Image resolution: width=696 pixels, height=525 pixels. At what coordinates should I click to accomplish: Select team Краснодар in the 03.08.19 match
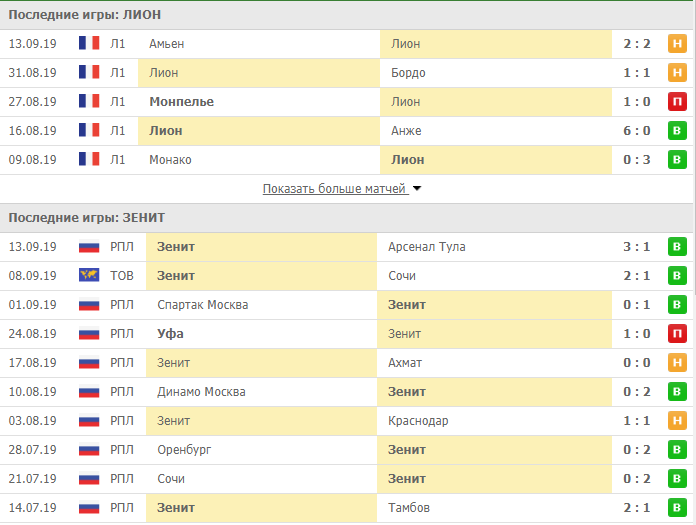pos(418,421)
